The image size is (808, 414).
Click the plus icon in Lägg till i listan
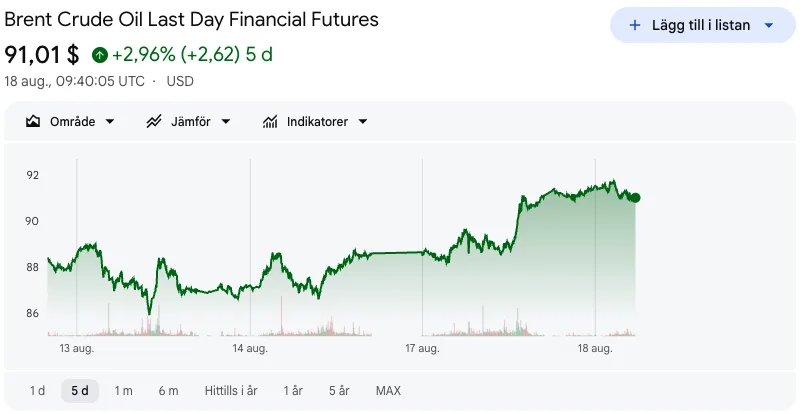[635, 25]
